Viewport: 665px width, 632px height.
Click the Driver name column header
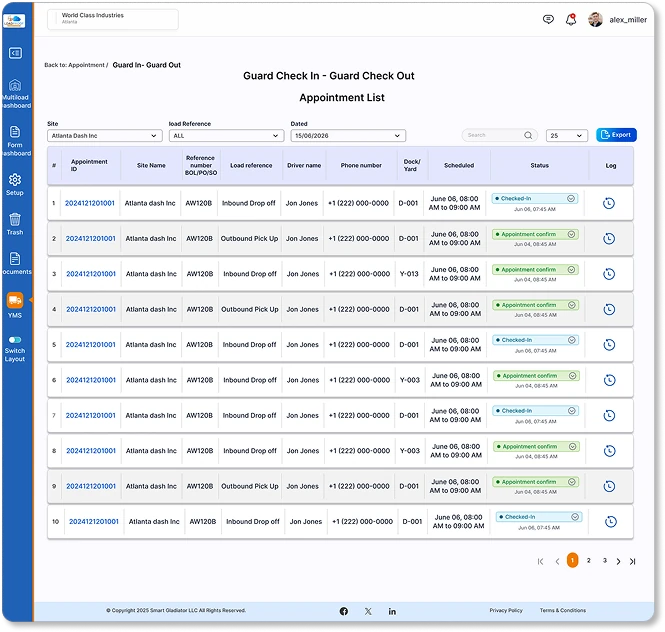304,165
